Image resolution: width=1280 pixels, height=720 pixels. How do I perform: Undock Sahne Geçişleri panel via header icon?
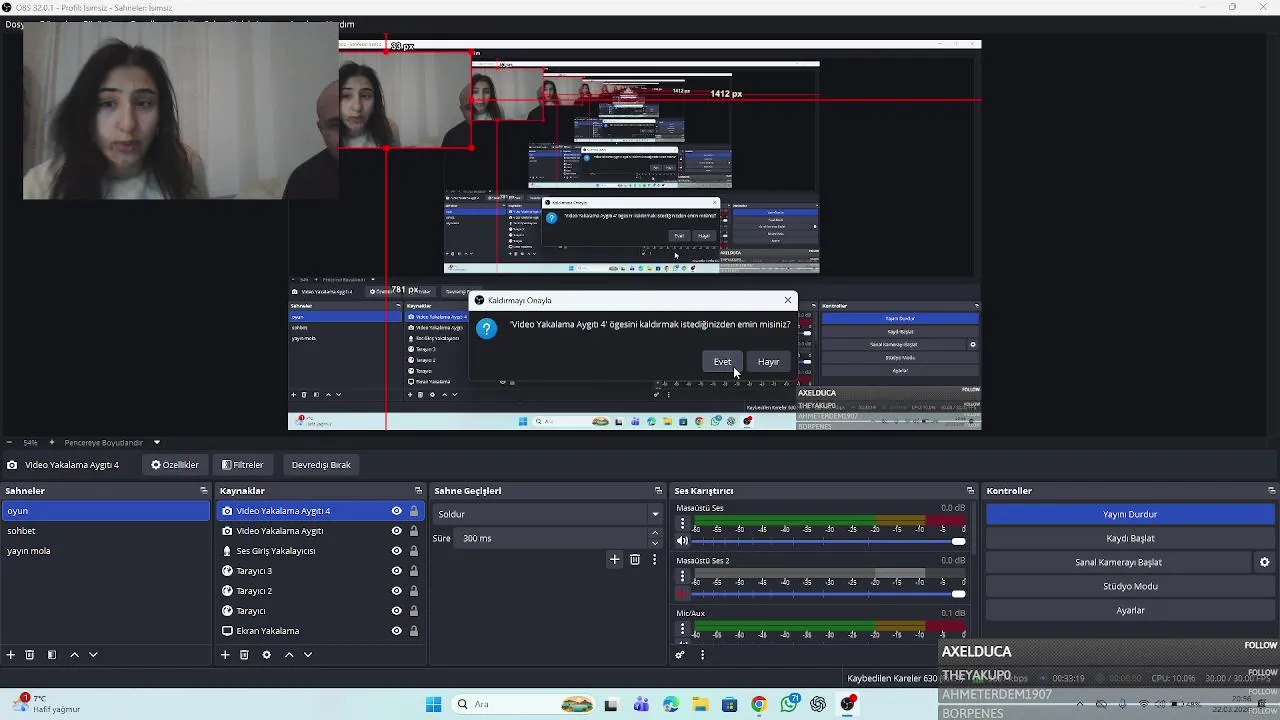pos(658,491)
